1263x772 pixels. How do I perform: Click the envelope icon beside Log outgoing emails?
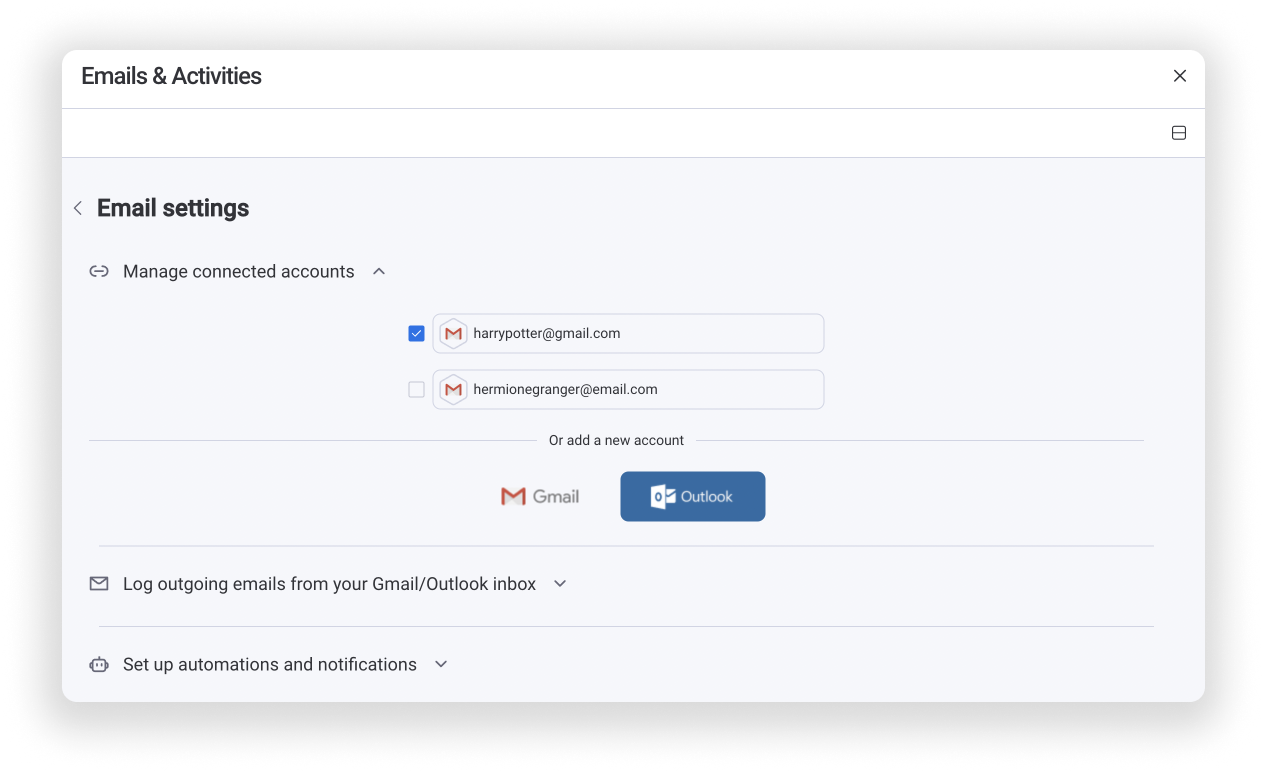pos(98,583)
